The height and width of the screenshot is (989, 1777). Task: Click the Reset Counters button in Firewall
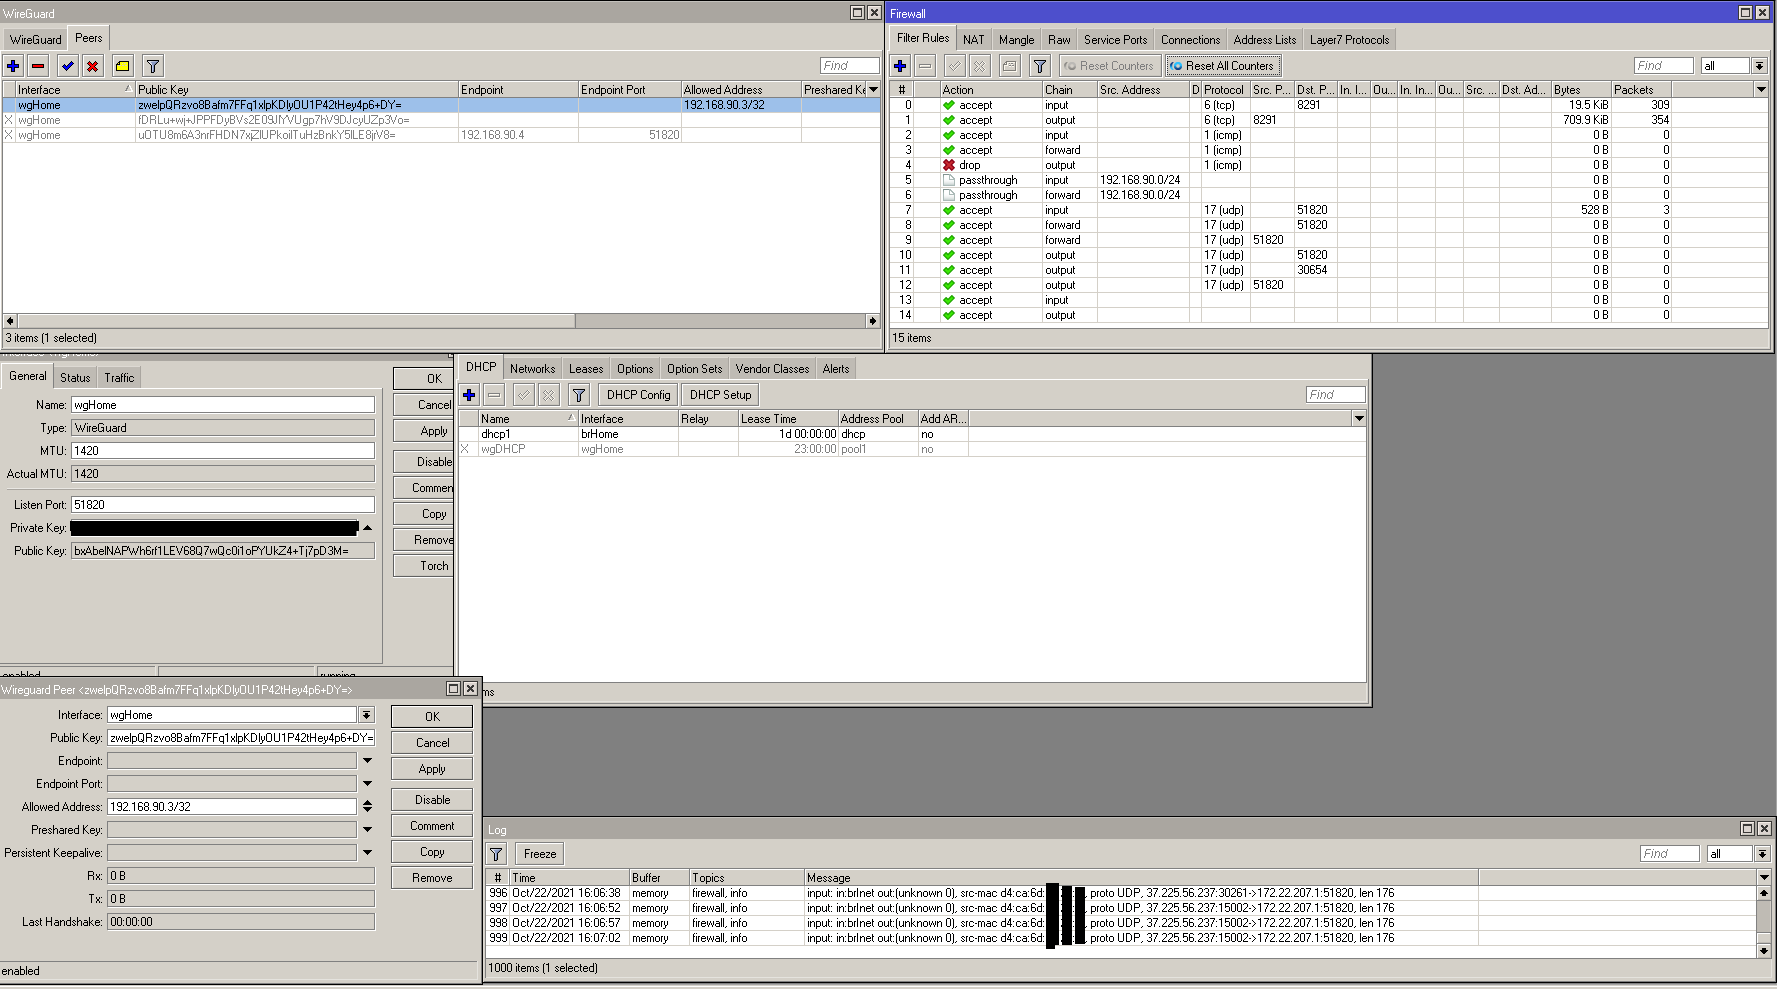click(1109, 66)
